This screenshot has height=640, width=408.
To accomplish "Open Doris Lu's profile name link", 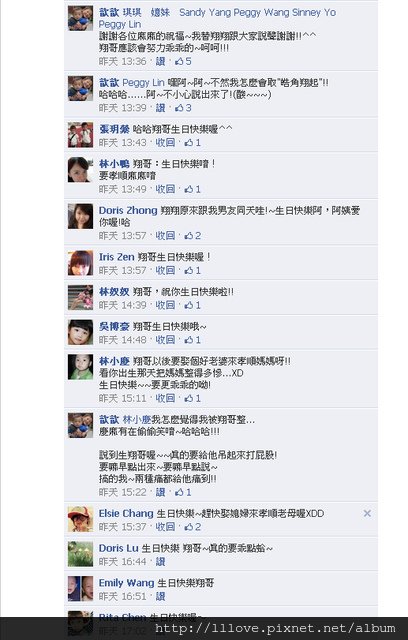I will [119, 548].
